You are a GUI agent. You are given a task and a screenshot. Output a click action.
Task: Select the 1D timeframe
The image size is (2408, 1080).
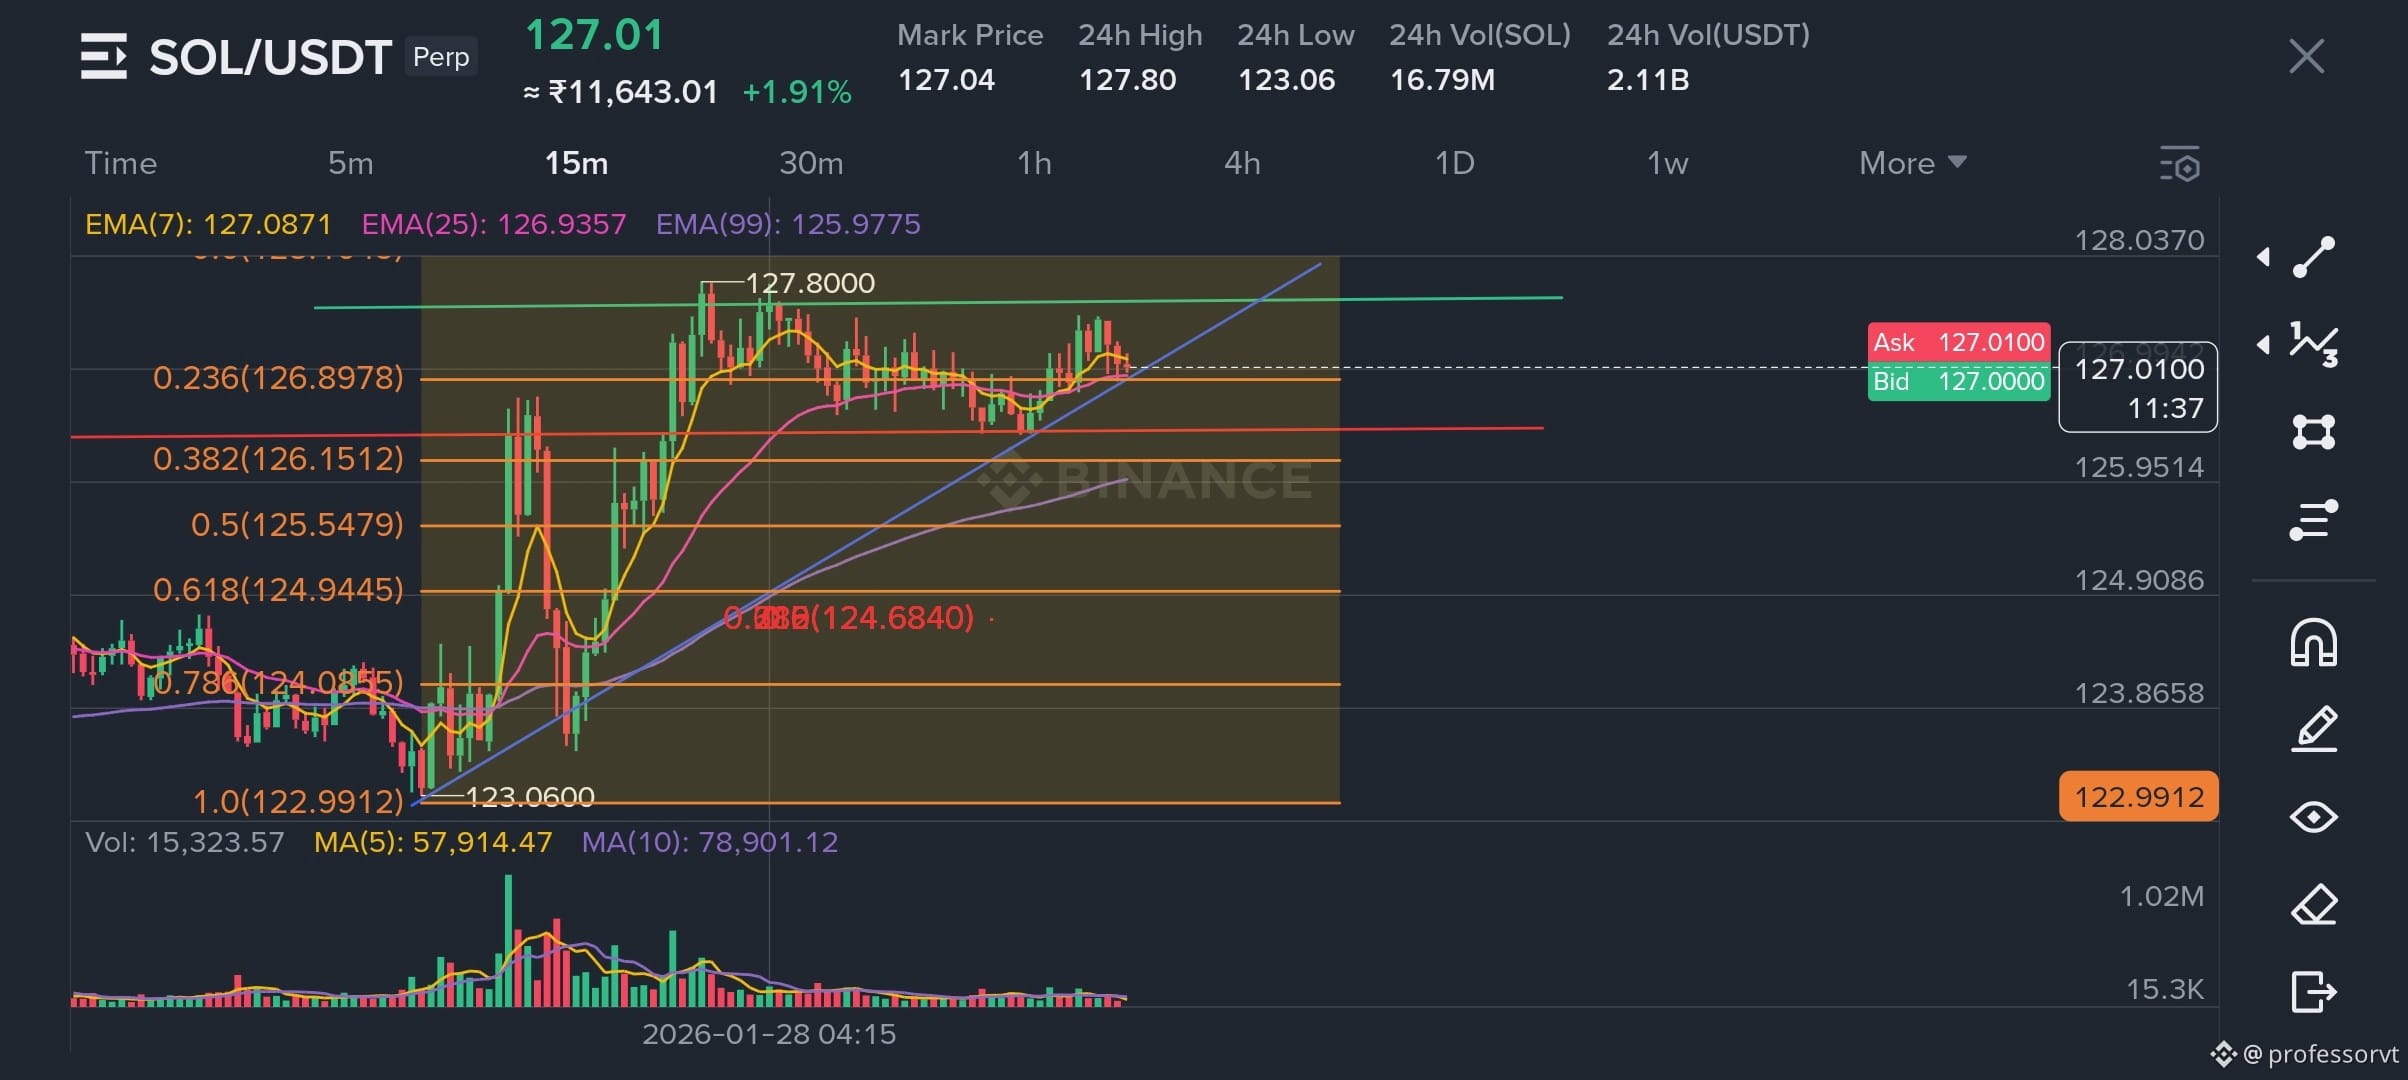coord(1454,163)
